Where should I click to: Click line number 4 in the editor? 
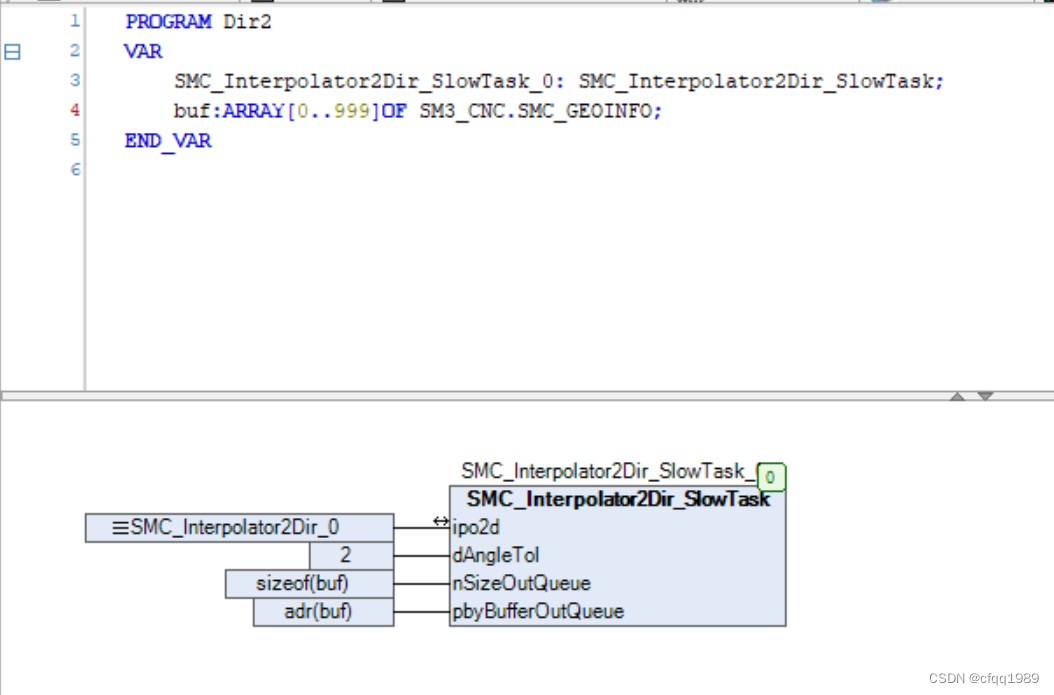tap(74, 110)
